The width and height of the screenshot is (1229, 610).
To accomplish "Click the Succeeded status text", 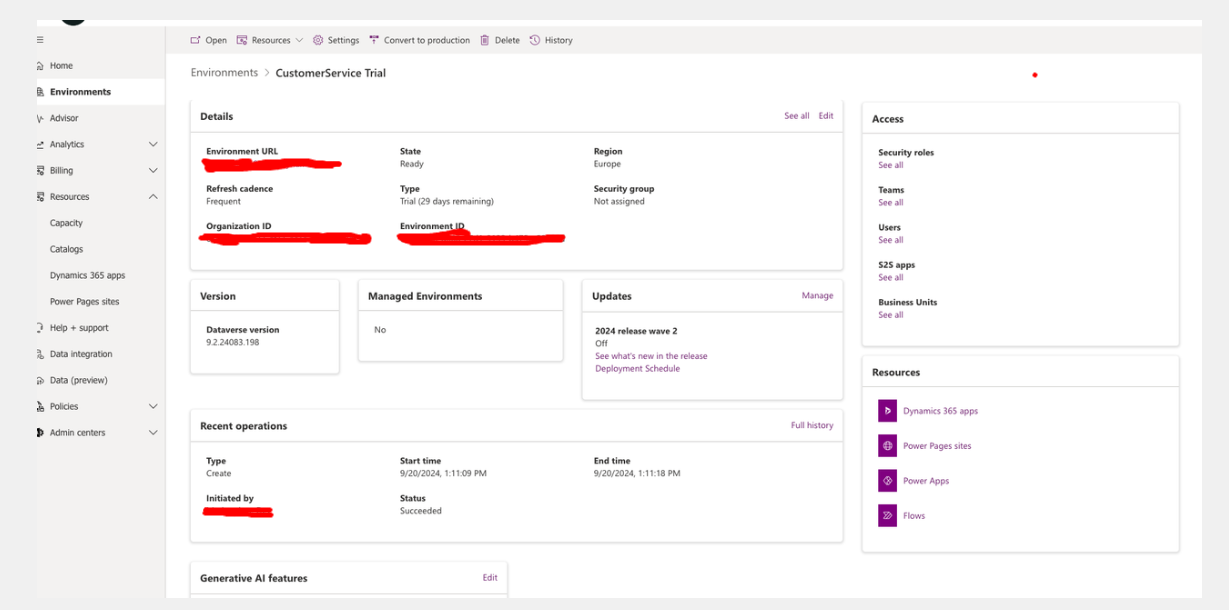I will 421,511.
